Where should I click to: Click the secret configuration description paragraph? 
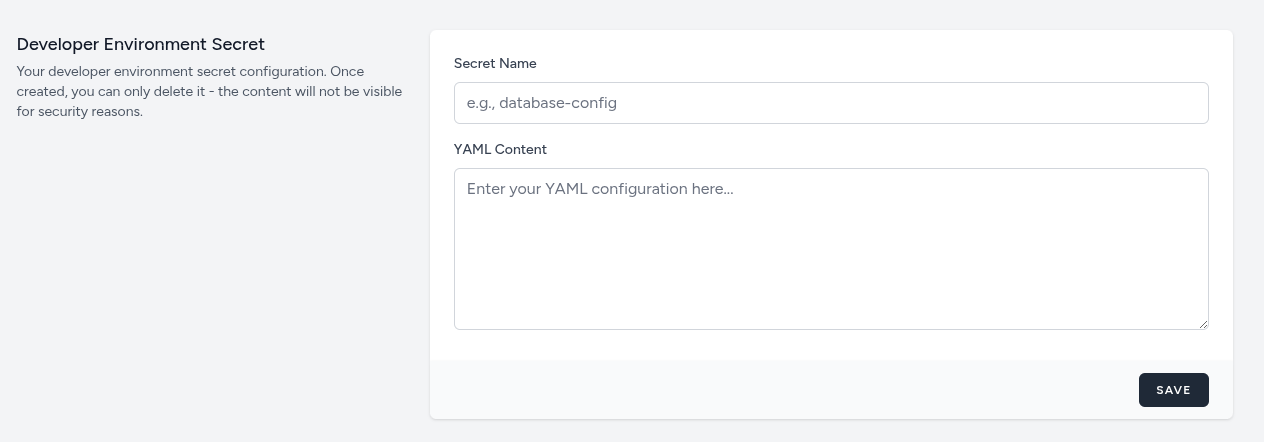[x=209, y=91]
